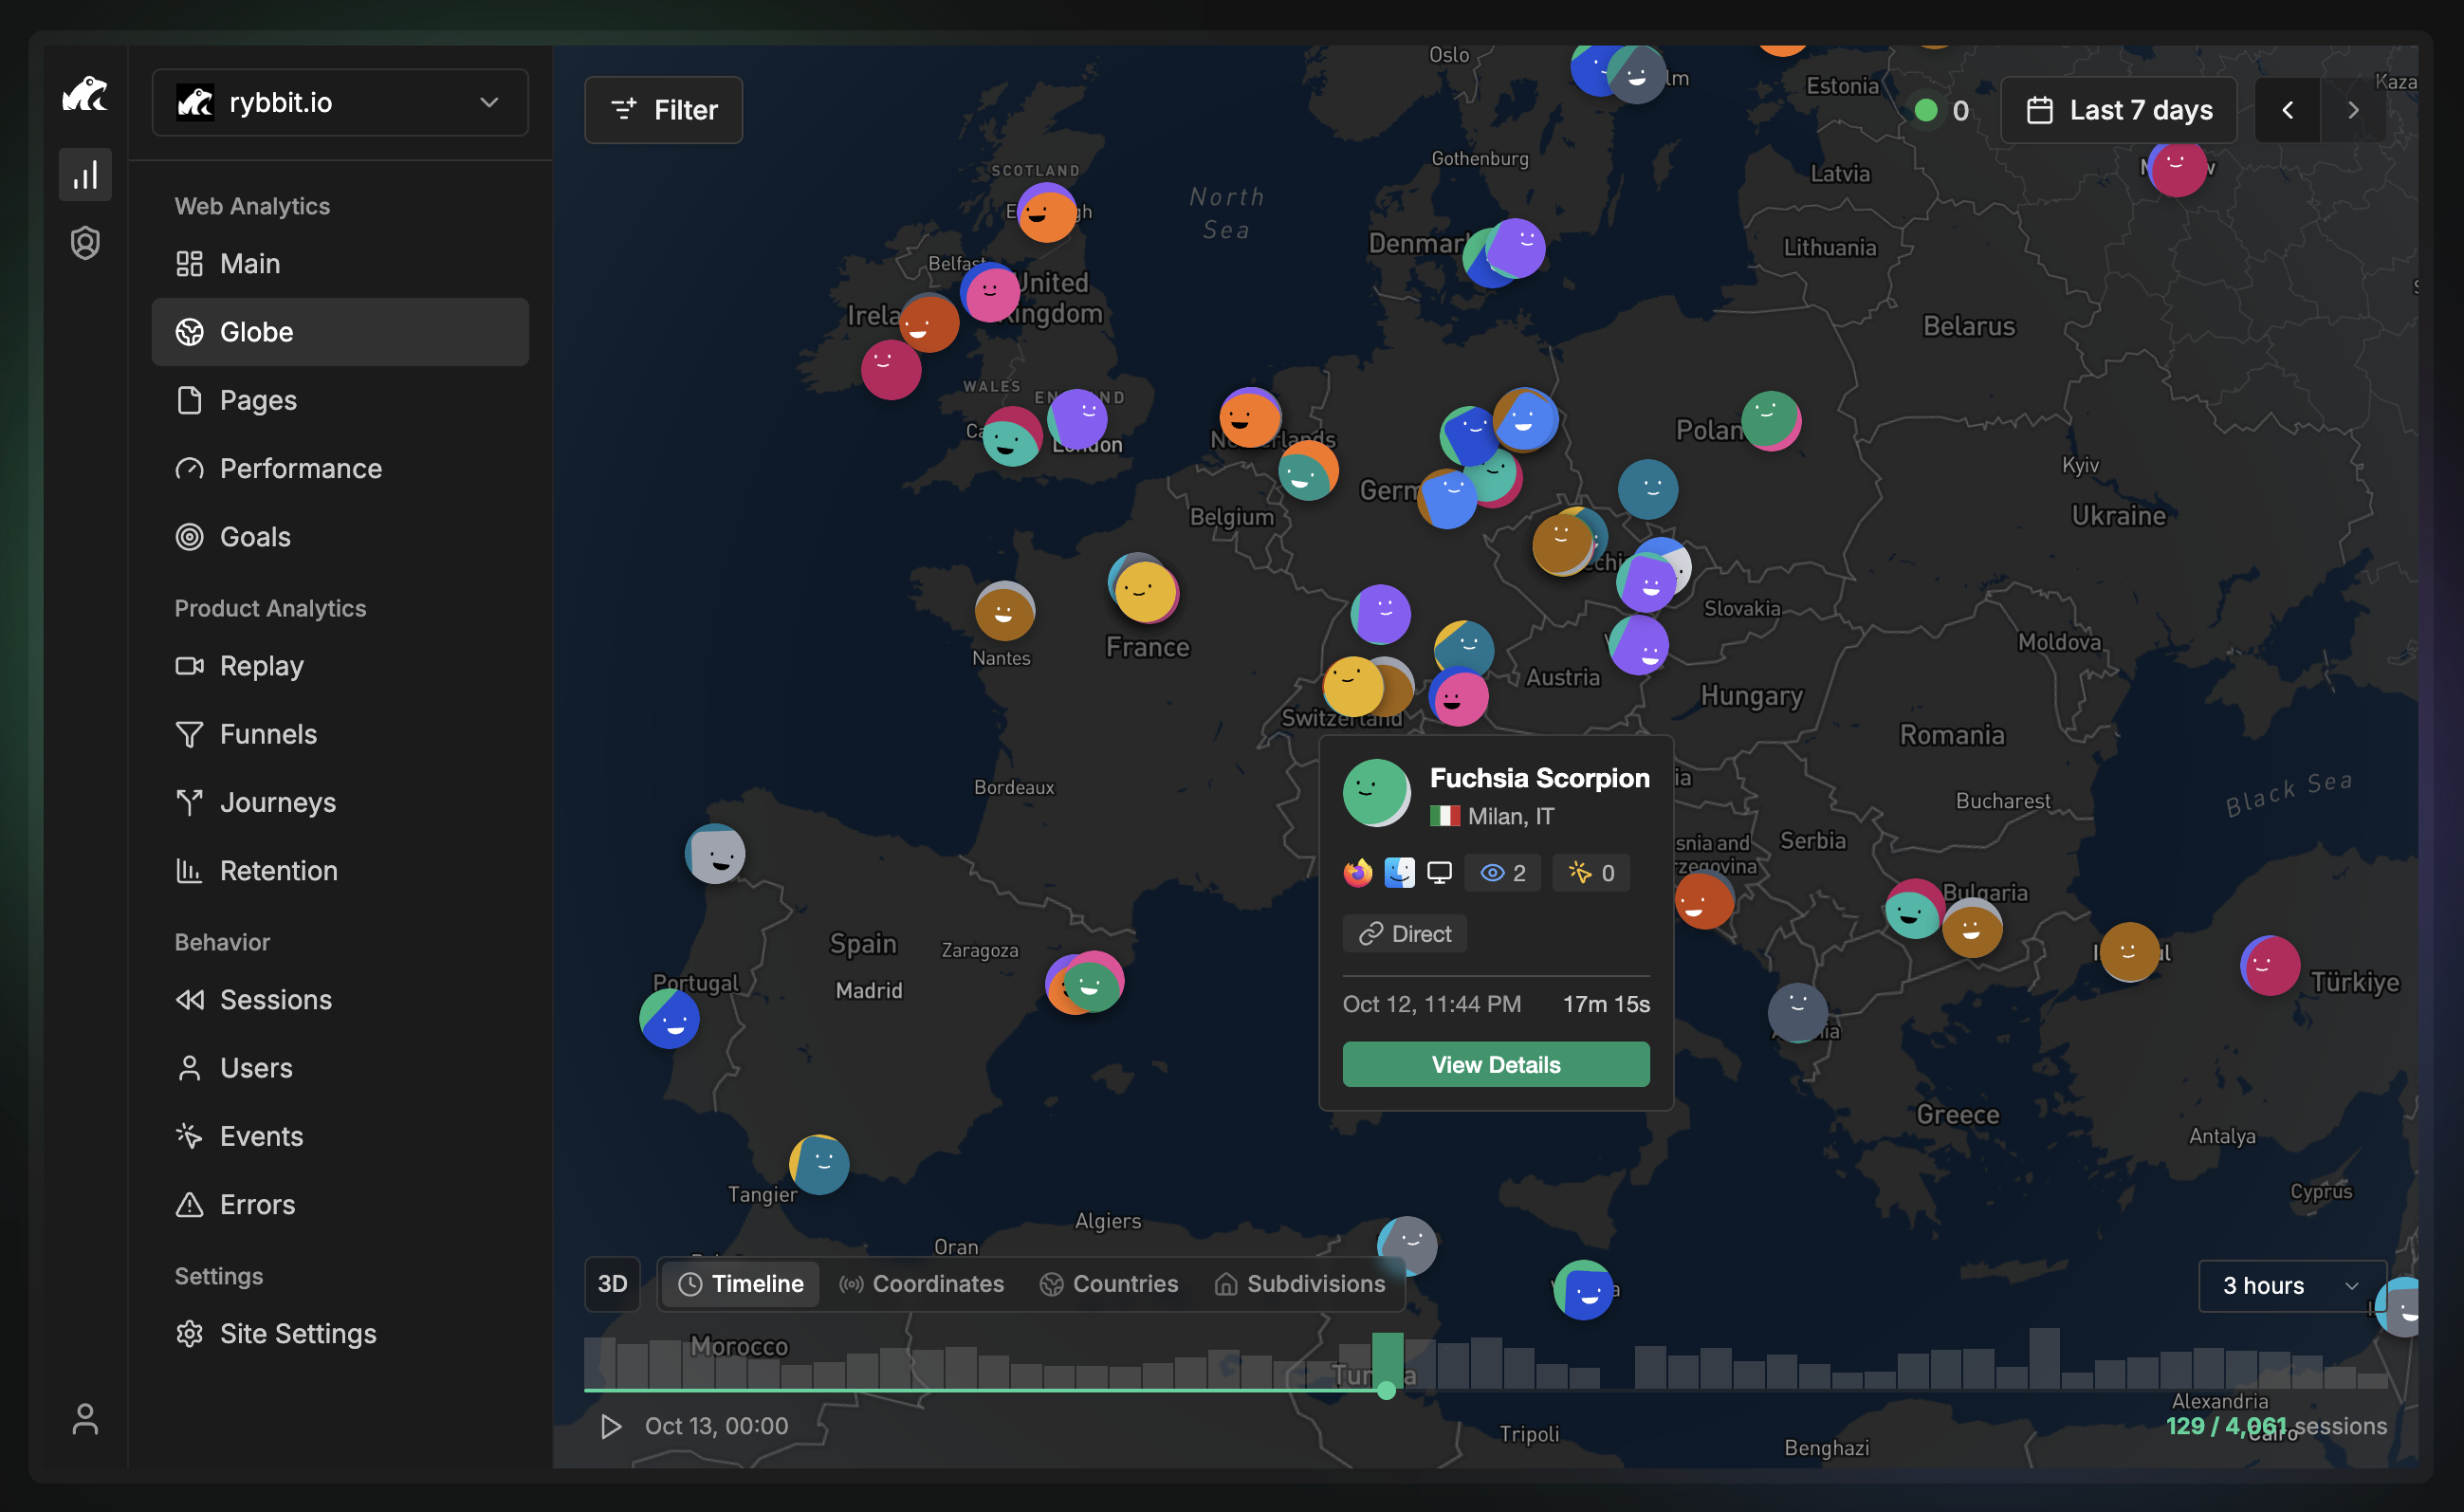This screenshot has height=1512, width=2464.
Task: Play the timeline animation
Action: point(610,1426)
